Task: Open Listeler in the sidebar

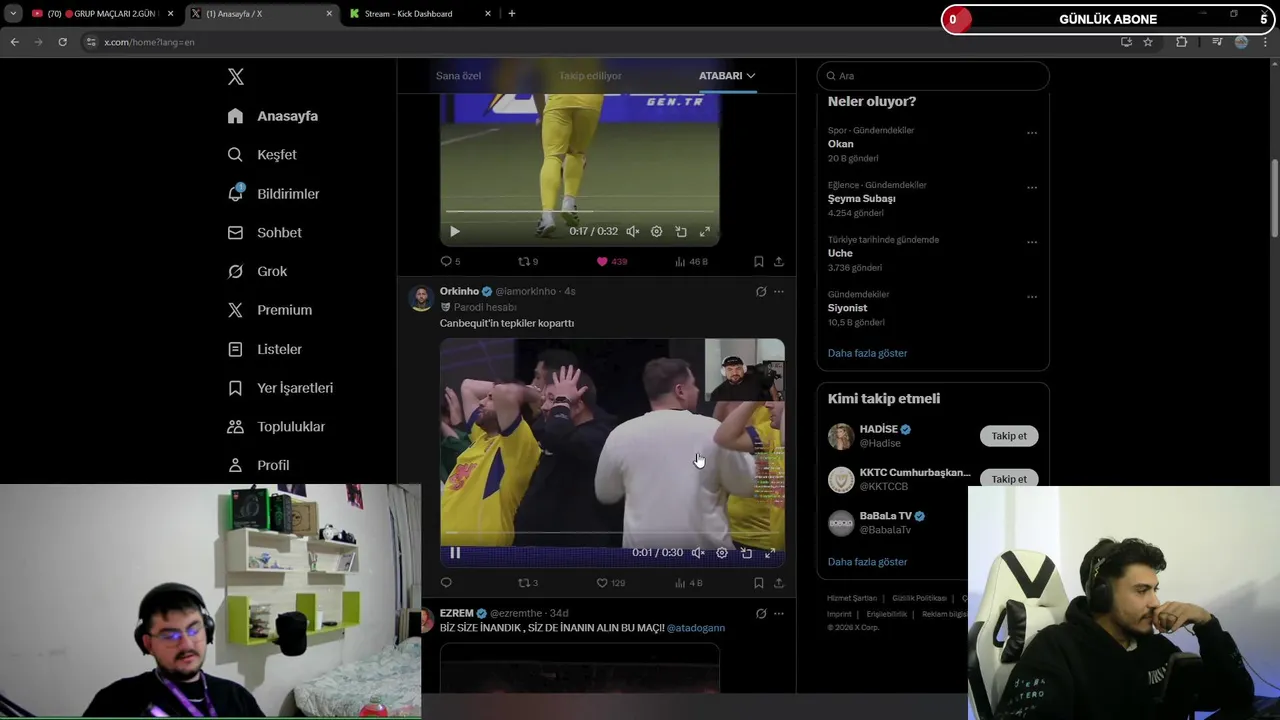Action: (x=264, y=349)
